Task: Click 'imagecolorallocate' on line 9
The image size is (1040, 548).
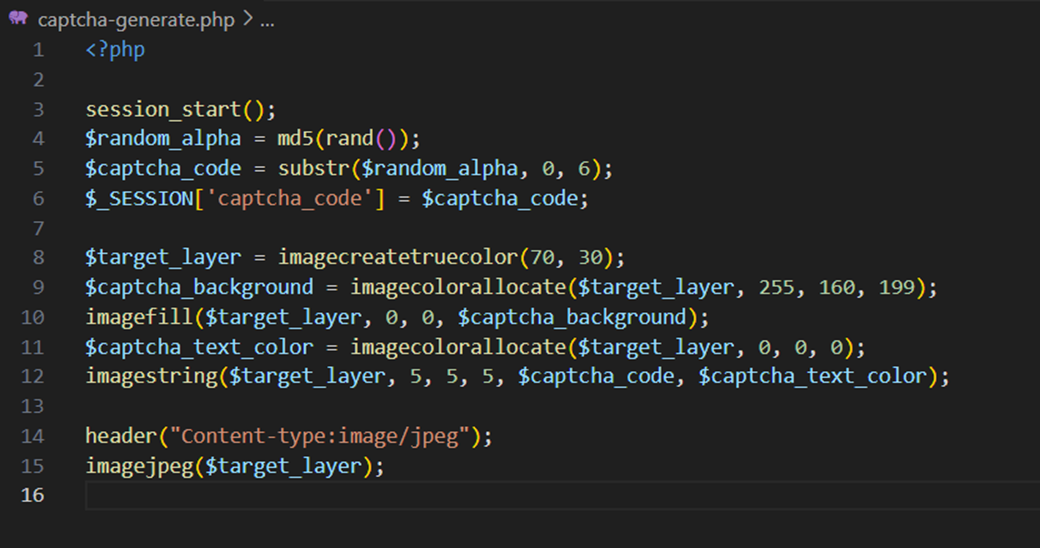Action: pyautogui.click(x=458, y=287)
